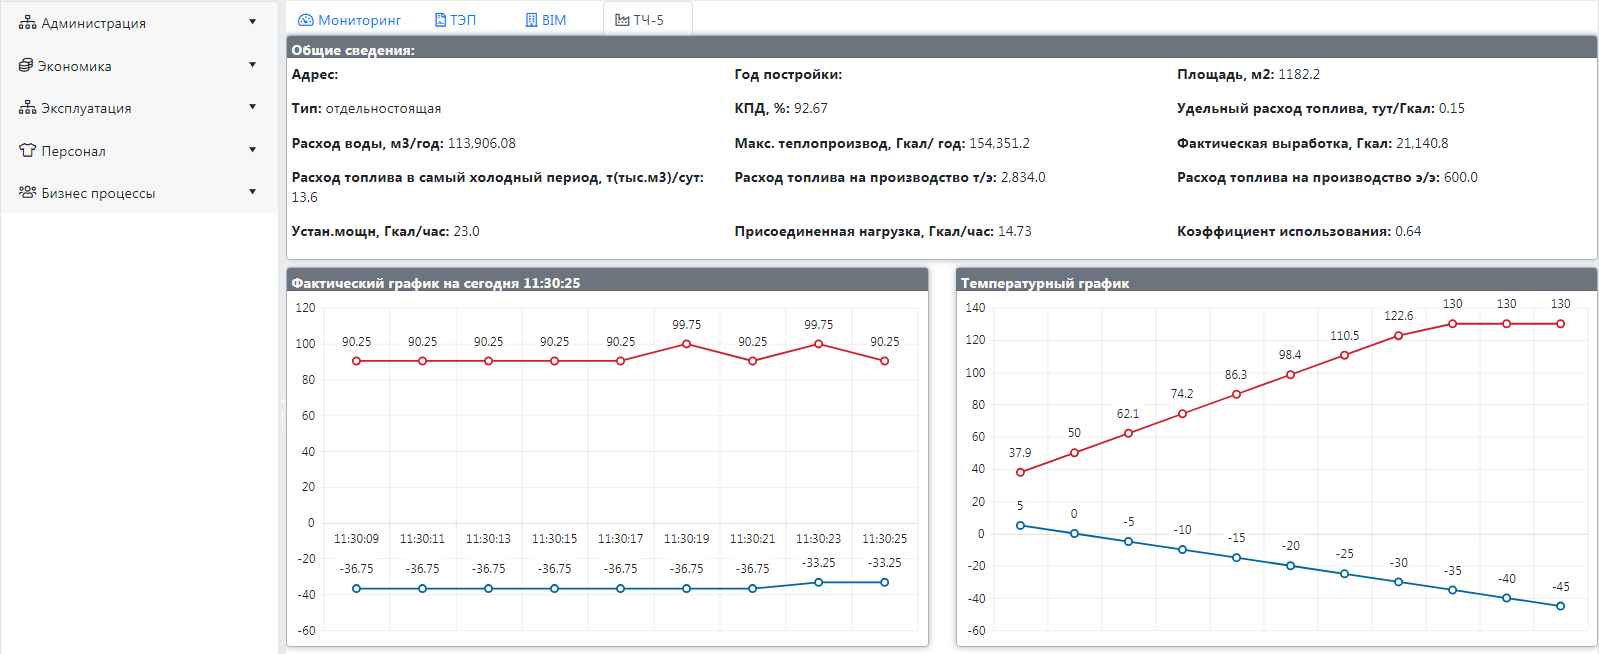Click the 11:30:15 time axis label

(x=554, y=538)
